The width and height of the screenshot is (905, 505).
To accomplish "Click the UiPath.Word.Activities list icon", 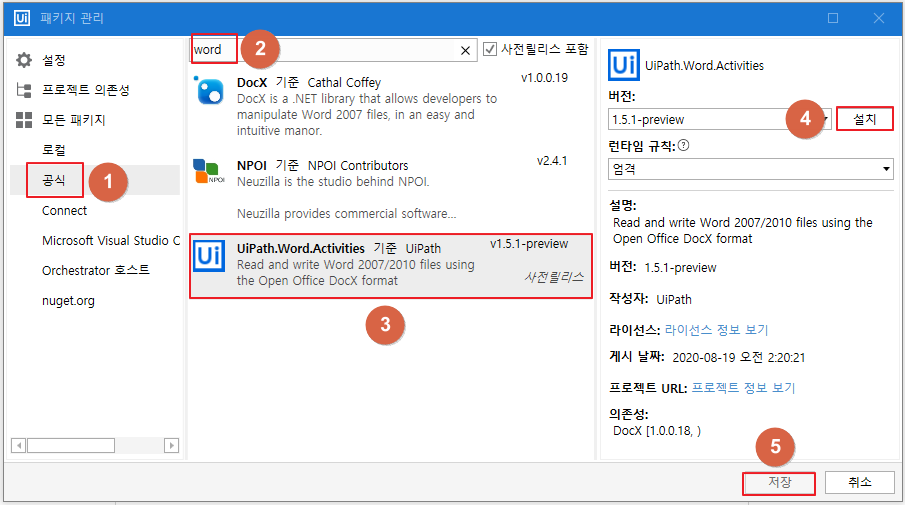I will pos(209,256).
